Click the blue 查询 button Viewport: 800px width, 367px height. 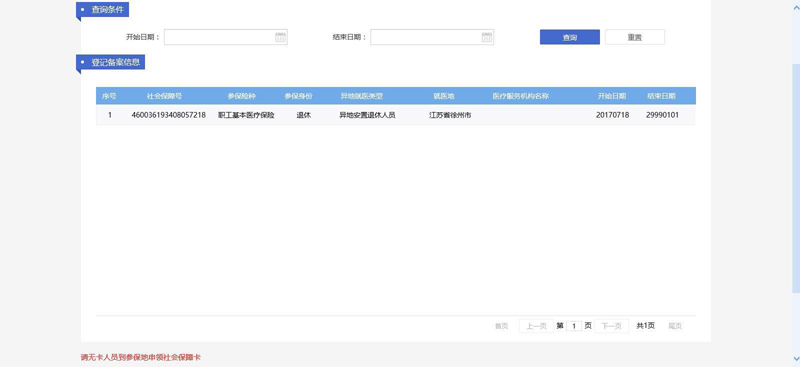570,37
